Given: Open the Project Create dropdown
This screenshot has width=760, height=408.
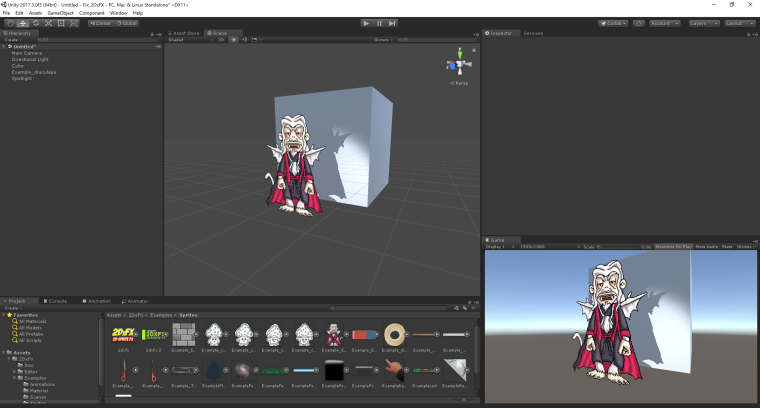Looking at the screenshot, I should (14, 308).
